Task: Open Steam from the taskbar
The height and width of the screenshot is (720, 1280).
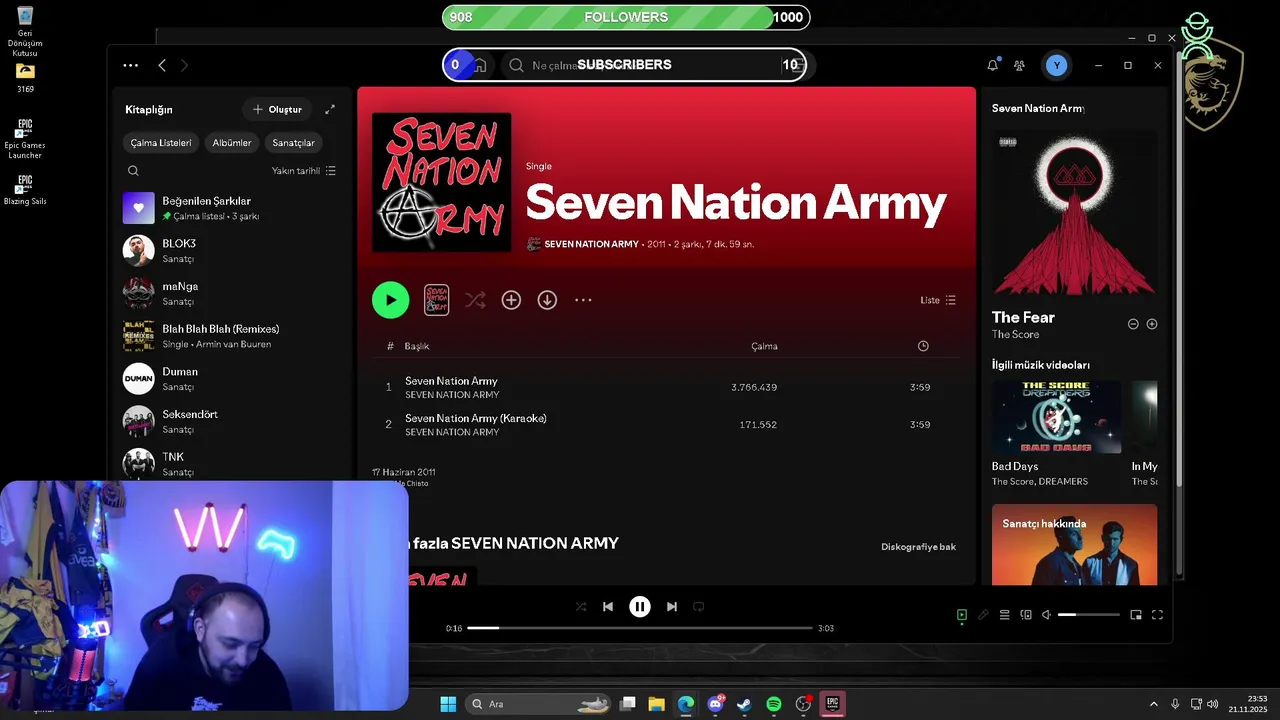Action: (745, 704)
